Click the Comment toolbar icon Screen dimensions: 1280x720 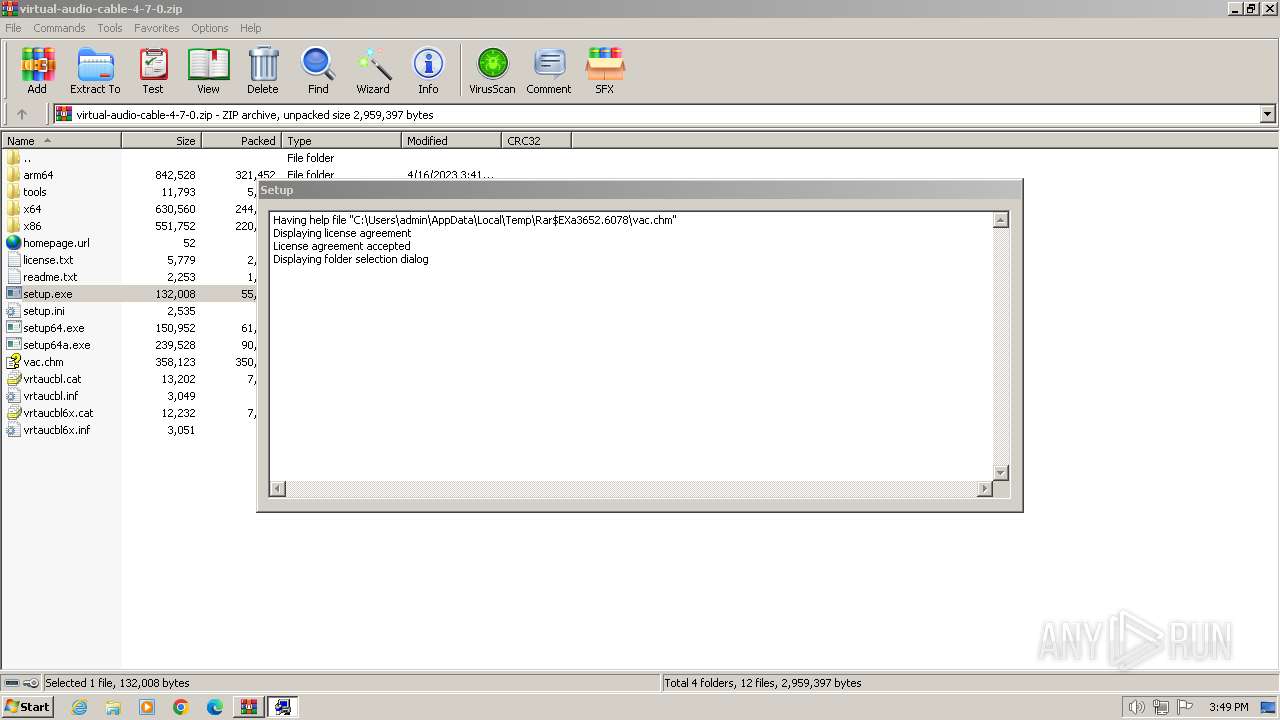[x=549, y=71]
